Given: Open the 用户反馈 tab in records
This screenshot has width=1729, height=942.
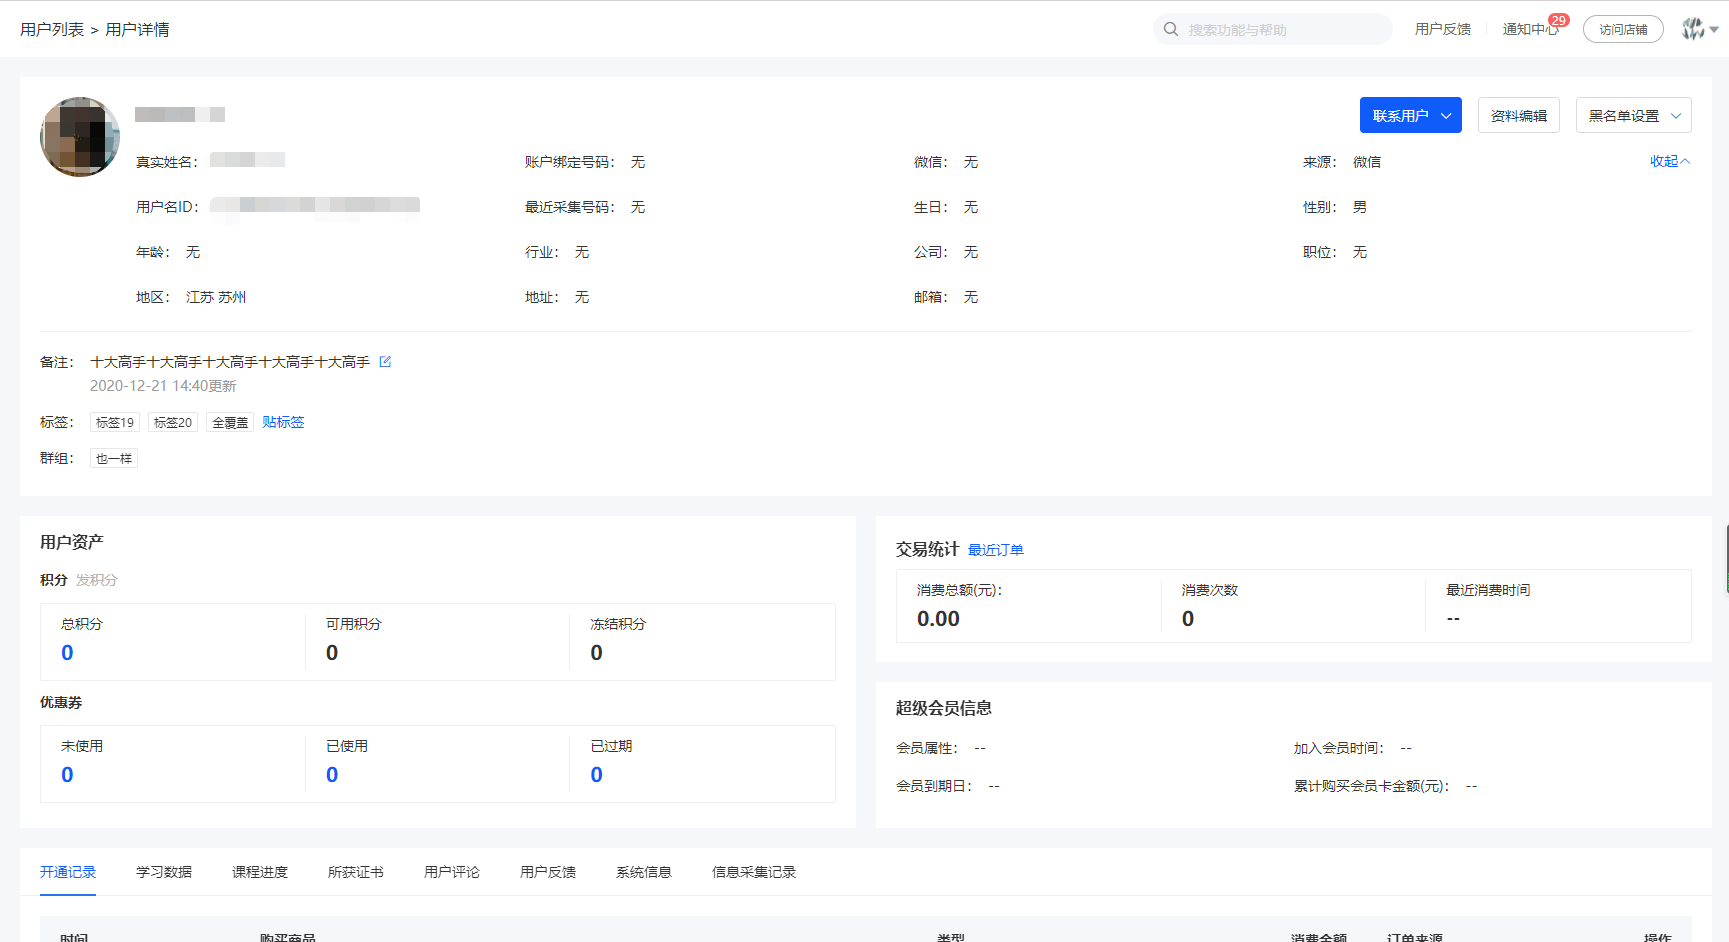Looking at the screenshot, I should coord(548,872).
